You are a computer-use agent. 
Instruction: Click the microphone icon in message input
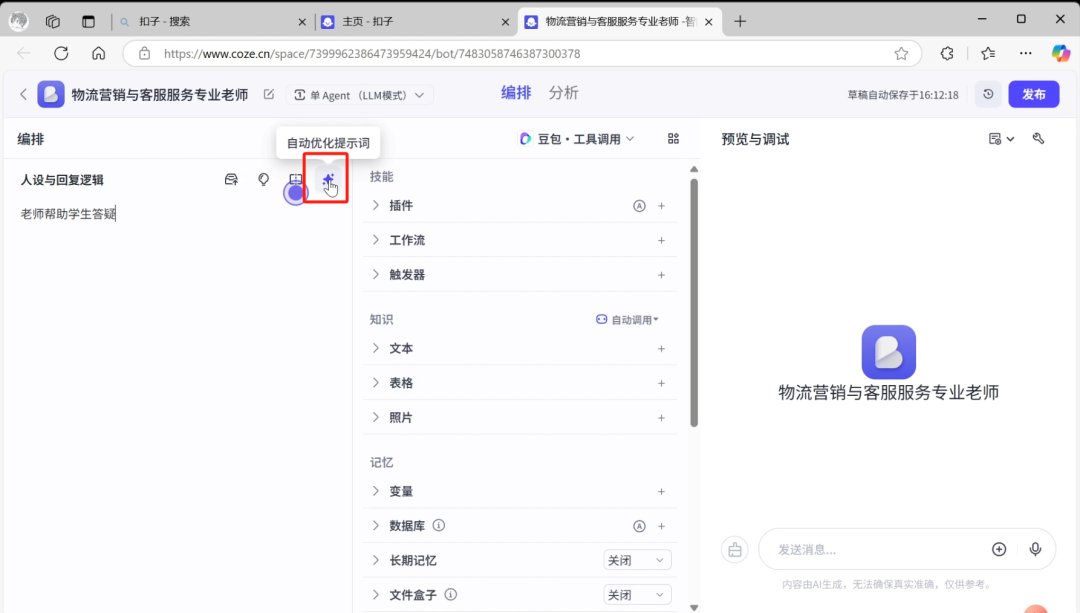click(1035, 549)
